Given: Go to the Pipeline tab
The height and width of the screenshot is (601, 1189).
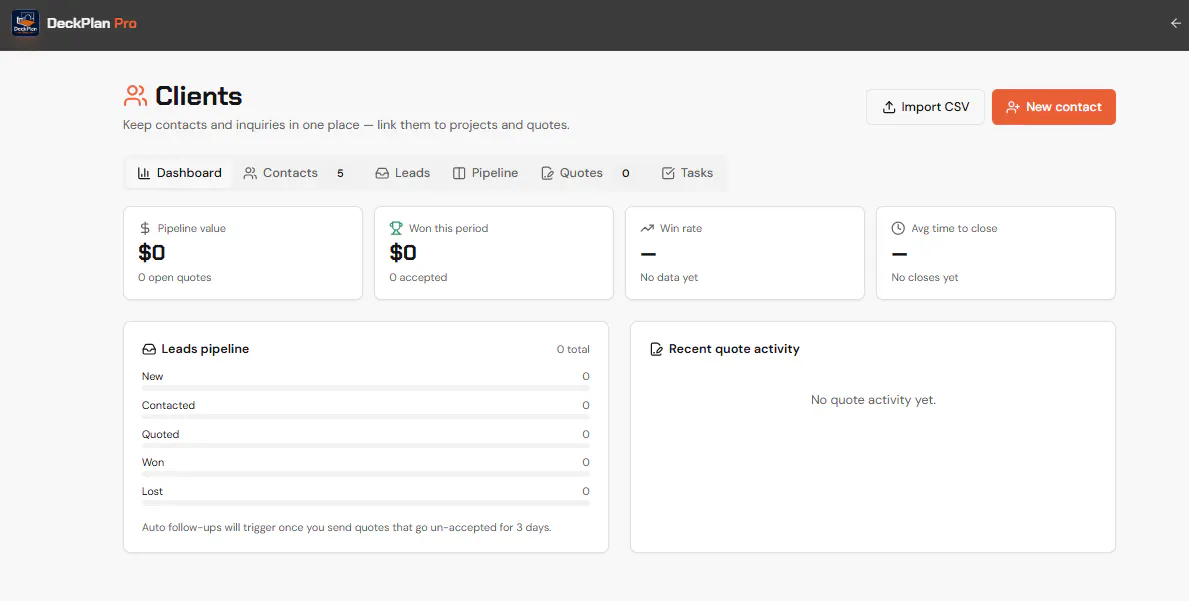Looking at the screenshot, I should click(485, 173).
